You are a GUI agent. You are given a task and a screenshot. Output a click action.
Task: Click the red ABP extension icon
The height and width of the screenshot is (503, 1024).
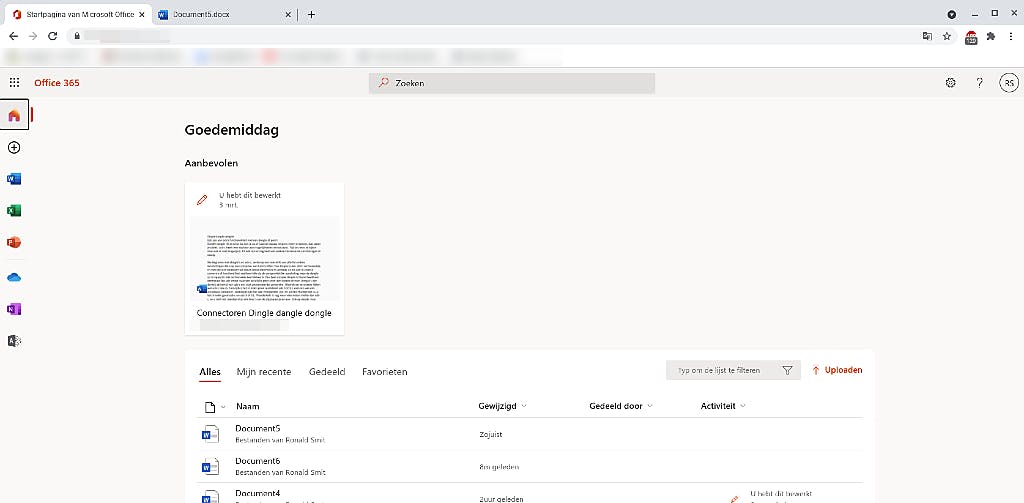click(x=972, y=37)
